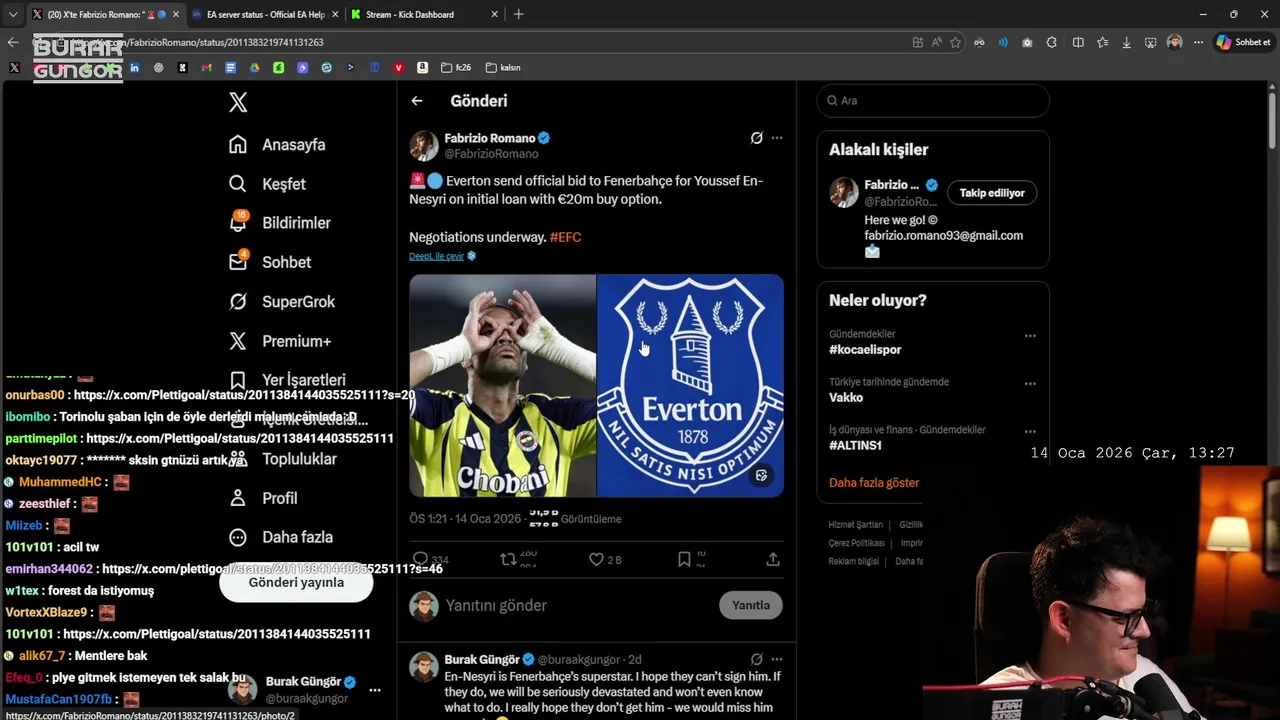Click the Ara search box

[933, 101]
